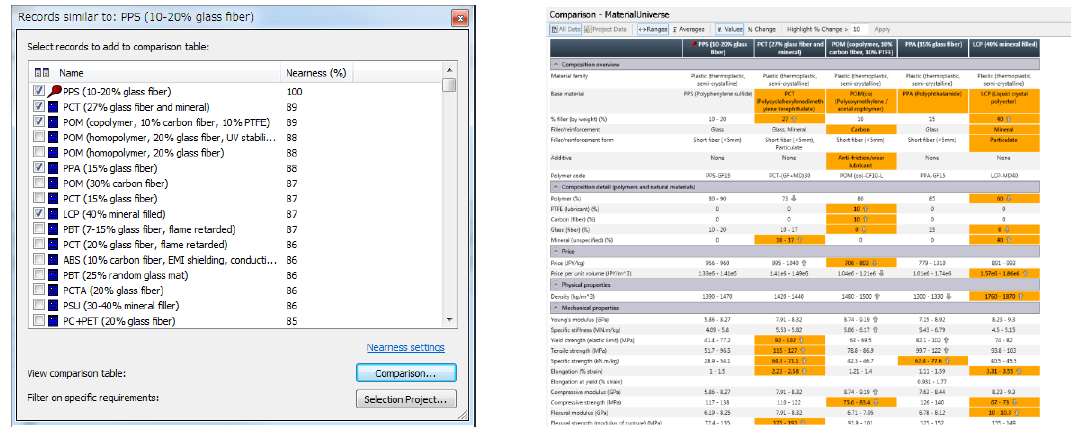
Task: Click the record icon for ABS (10% carbon fiber, EMI shielding)
Action: [54, 260]
